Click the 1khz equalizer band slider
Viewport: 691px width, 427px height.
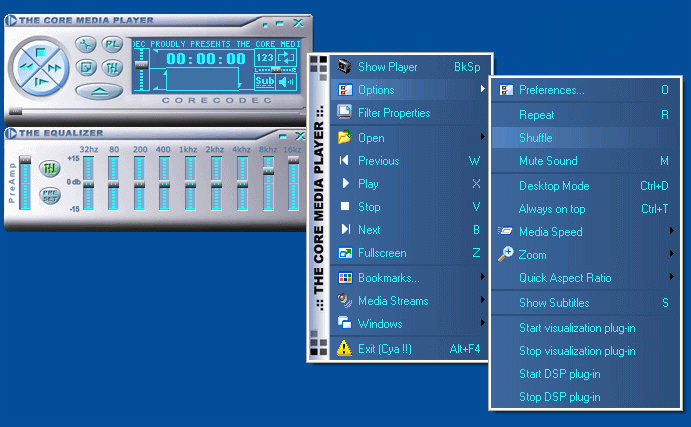coord(190,183)
